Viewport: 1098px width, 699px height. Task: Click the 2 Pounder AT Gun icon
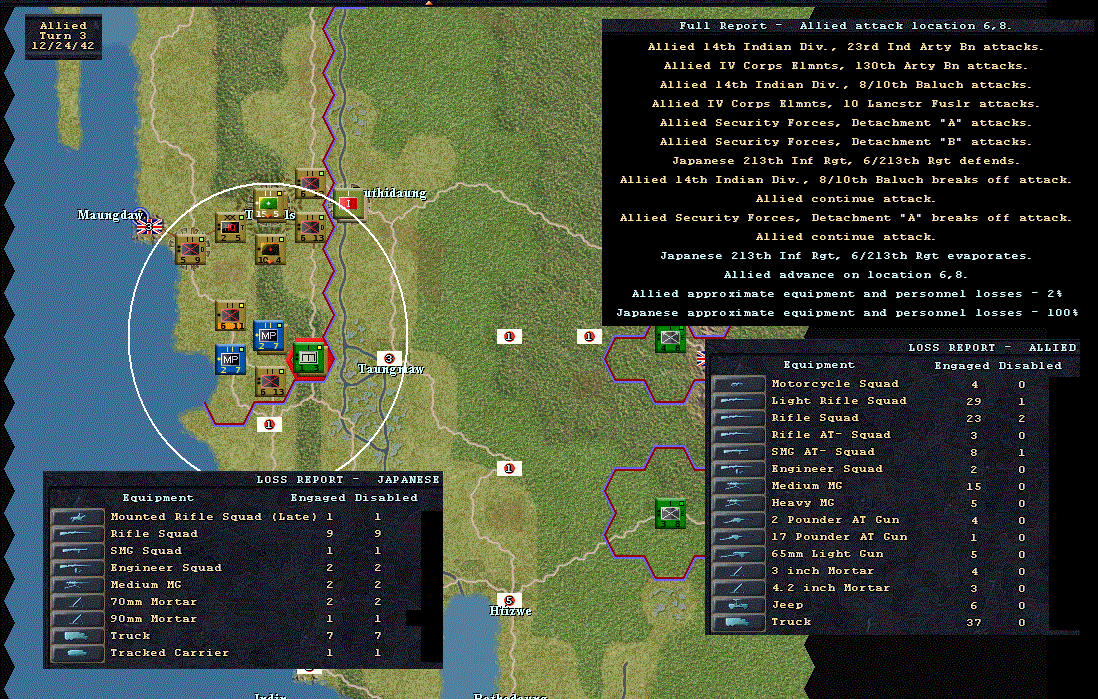coord(738,520)
